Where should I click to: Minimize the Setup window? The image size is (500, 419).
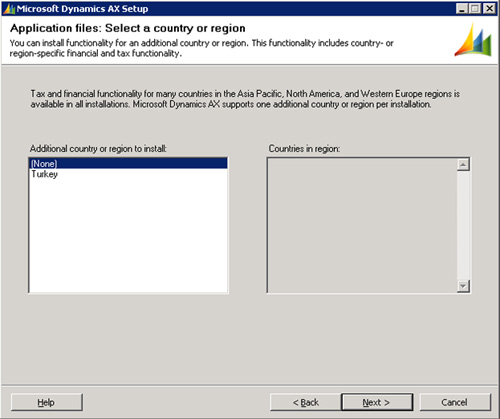point(462,8)
